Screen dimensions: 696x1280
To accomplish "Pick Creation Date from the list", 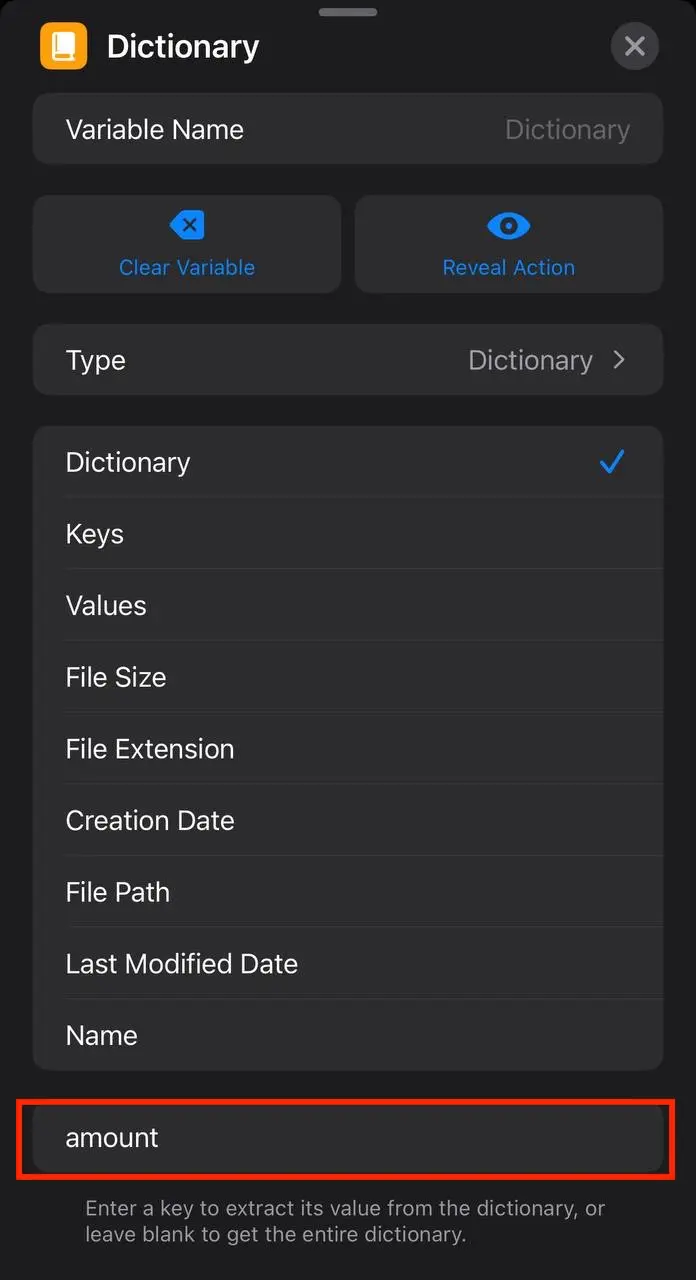I will point(347,820).
